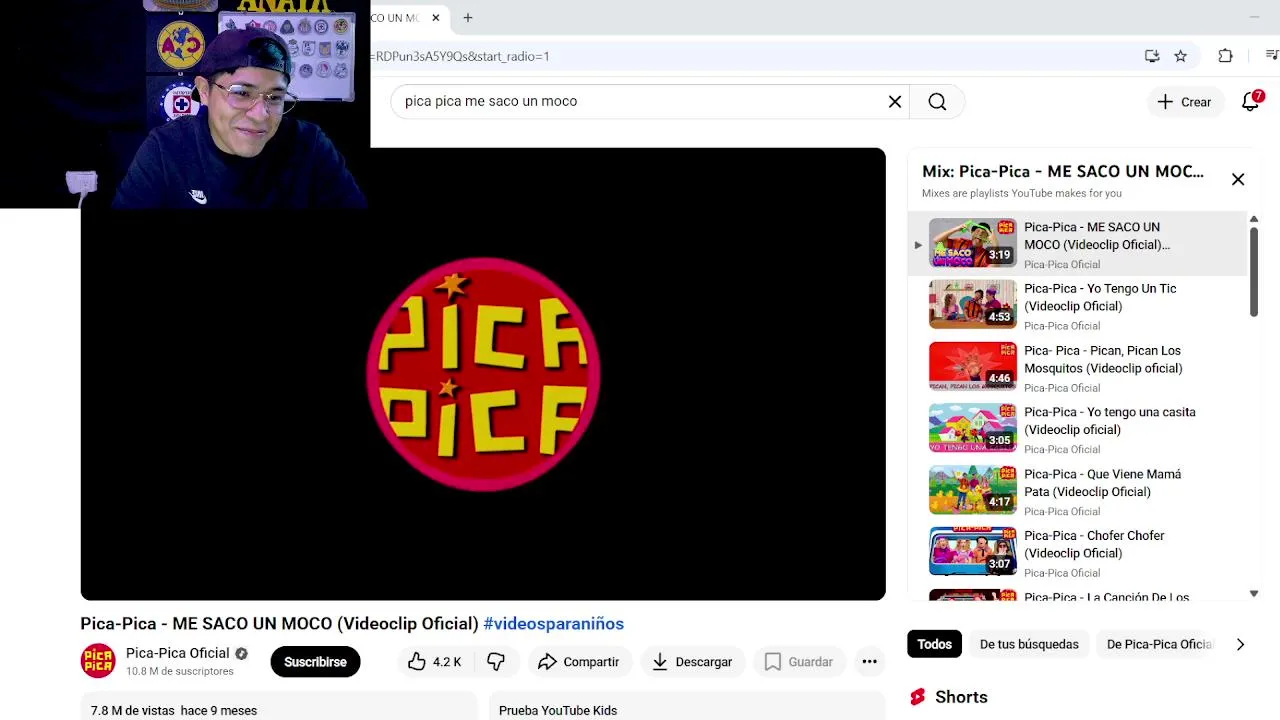The width and height of the screenshot is (1280, 720).
Task: Minimize the browser window
Action: (x=1254, y=17)
